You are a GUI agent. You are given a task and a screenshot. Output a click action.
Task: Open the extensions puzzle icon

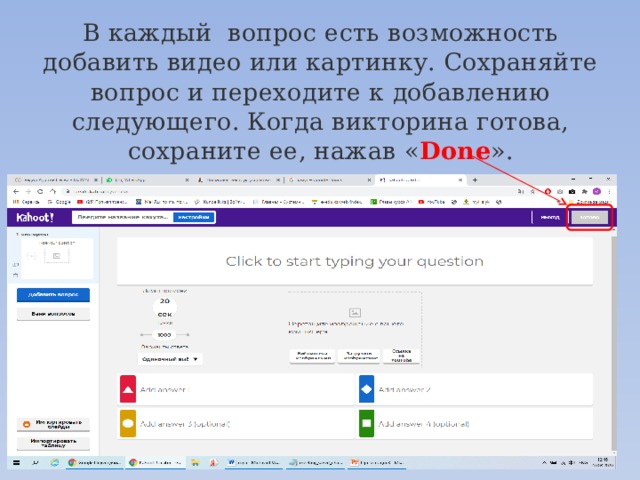pos(584,191)
